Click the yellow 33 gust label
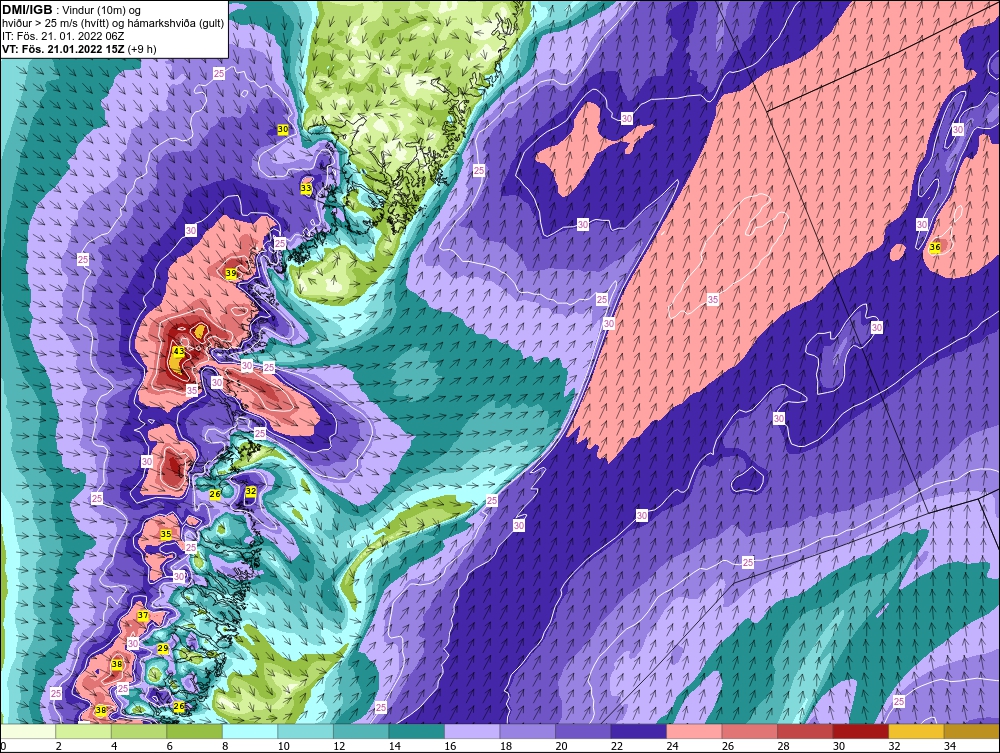 click(x=306, y=188)
